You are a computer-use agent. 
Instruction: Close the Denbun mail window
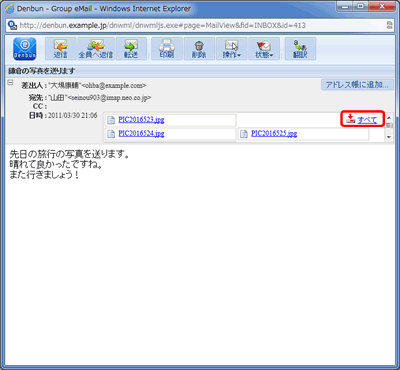(x=382, y=7)
